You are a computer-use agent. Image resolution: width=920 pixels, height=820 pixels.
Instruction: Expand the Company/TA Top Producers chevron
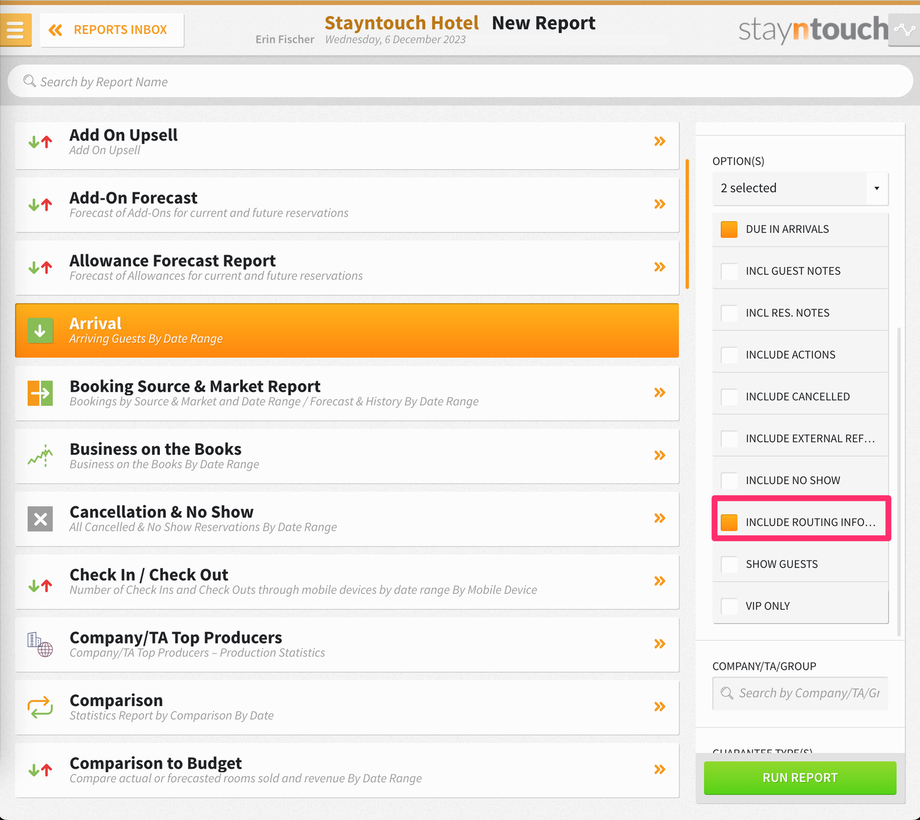click(659, 643)
